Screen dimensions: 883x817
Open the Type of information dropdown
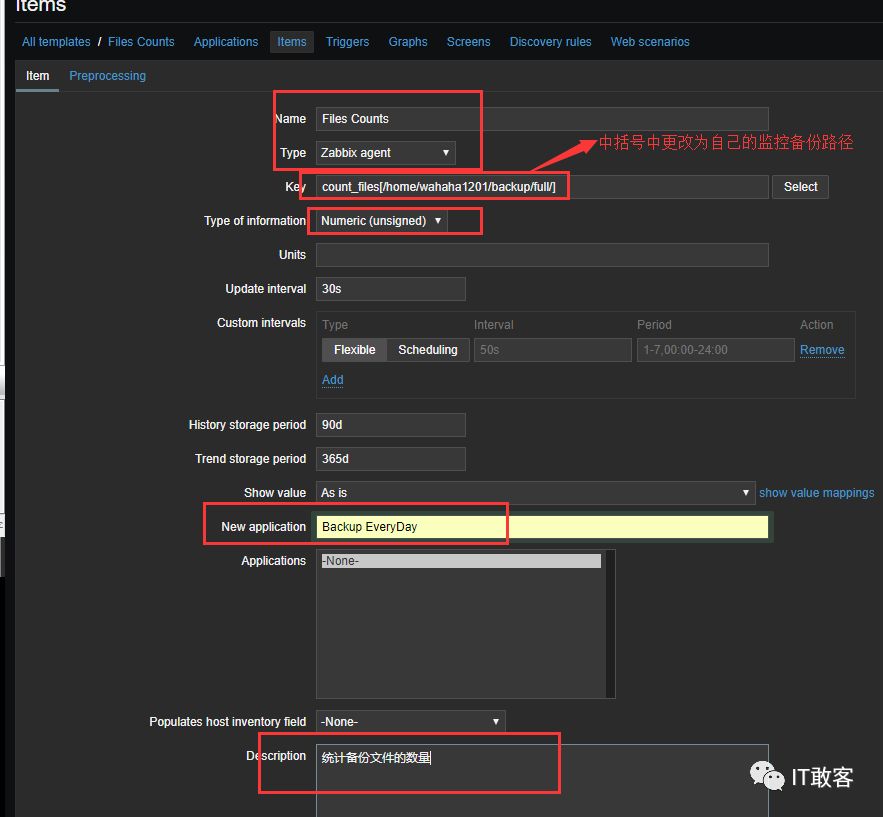(x=381, y=221)
